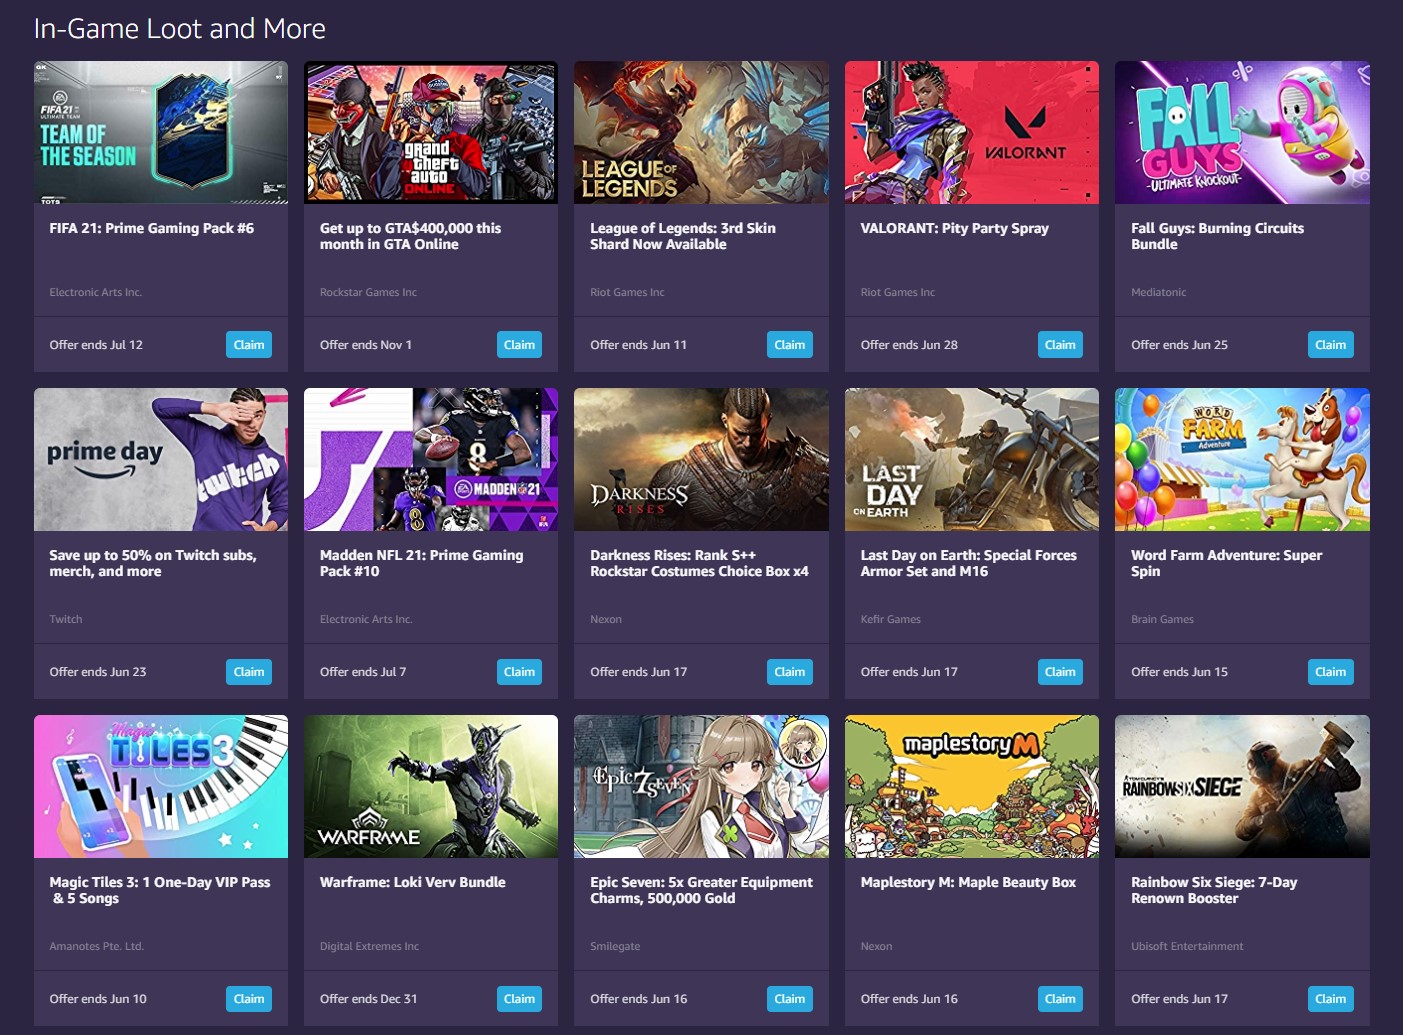Select 'Offer ends Jun 28' text
Image resolution: width=1403 pixels, height=1035 pixels.
tap(909, 345)
